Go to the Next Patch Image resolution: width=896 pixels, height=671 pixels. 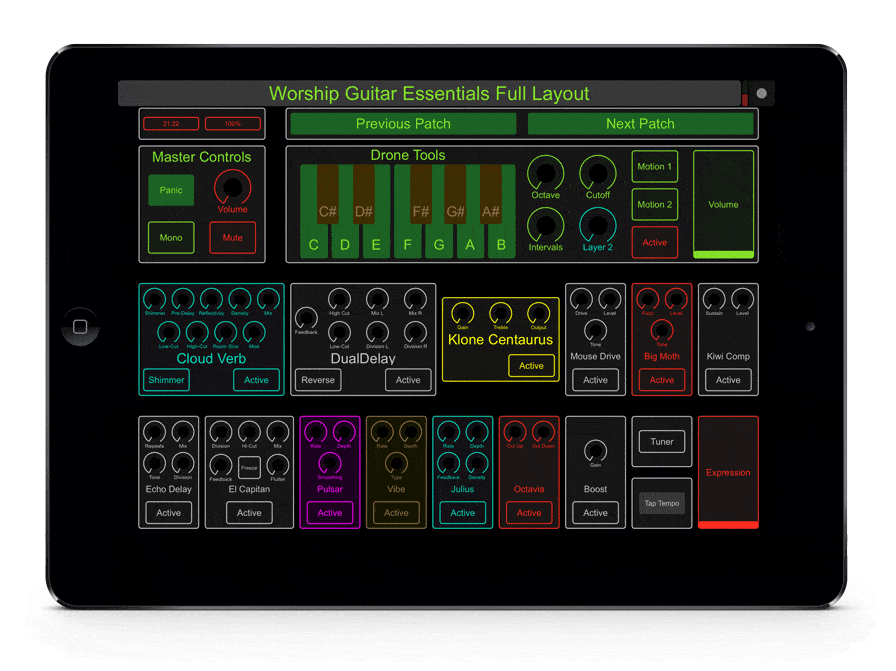(640, 124)
